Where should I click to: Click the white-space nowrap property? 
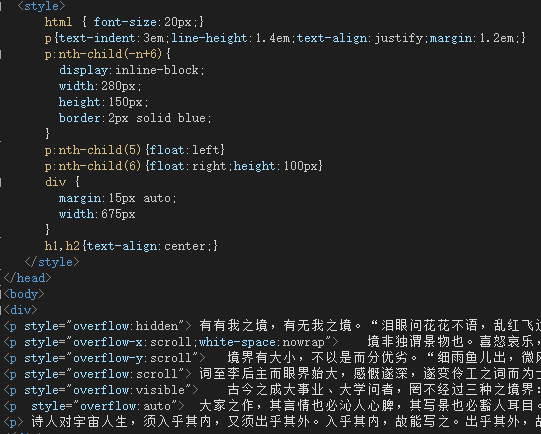point(261,342)
